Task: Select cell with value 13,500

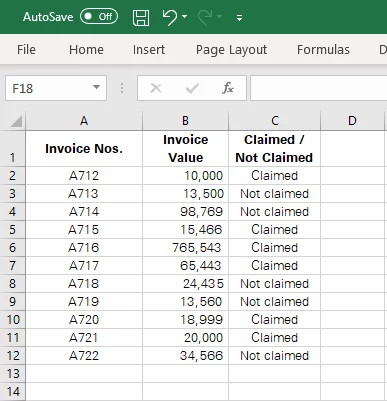Action: [x=185, y=194]
